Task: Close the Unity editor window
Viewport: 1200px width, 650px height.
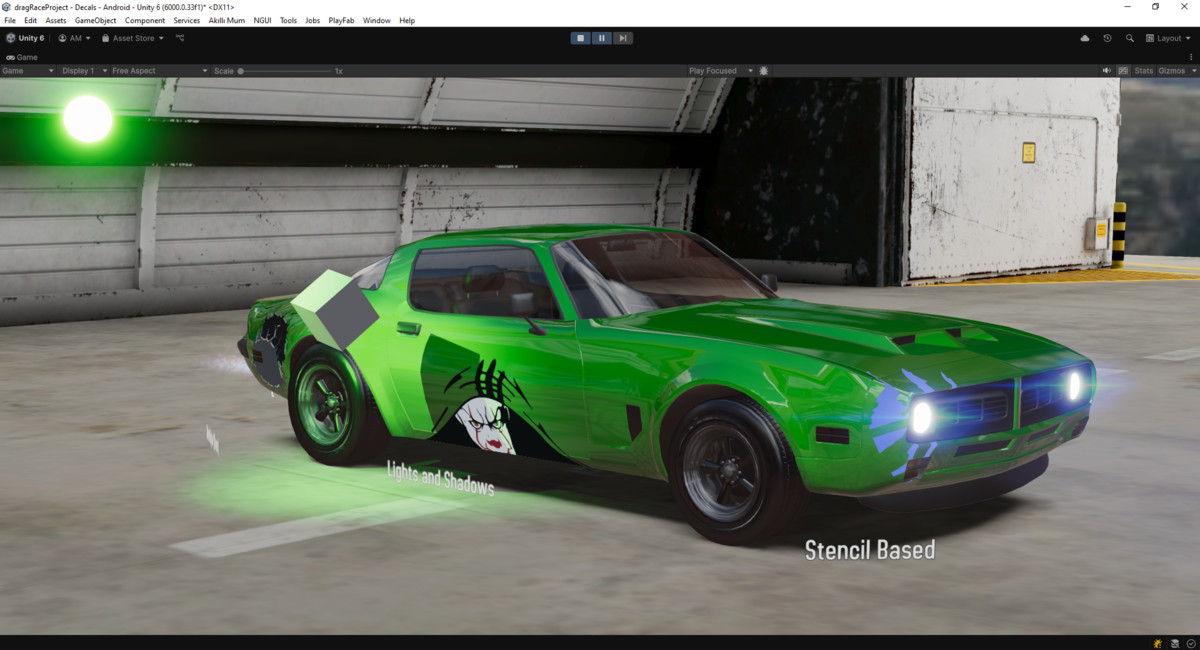Action: pyautogui.click(x=1184, y=7)
